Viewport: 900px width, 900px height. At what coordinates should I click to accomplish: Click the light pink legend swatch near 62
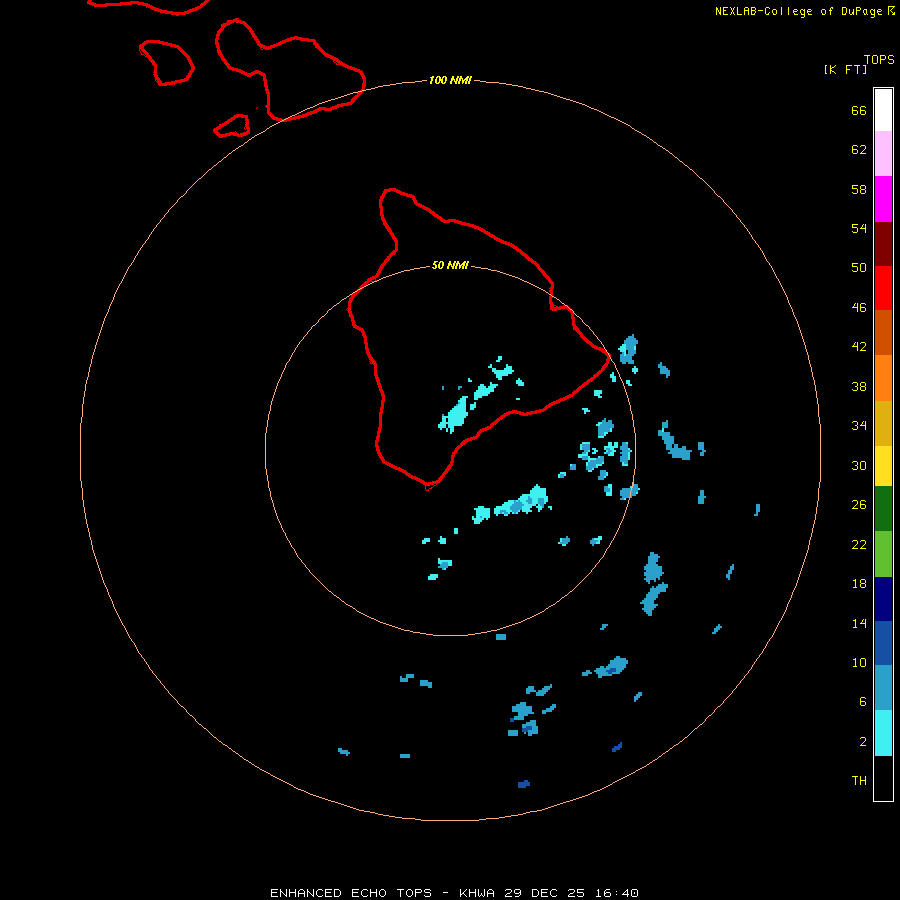point(883,153)
